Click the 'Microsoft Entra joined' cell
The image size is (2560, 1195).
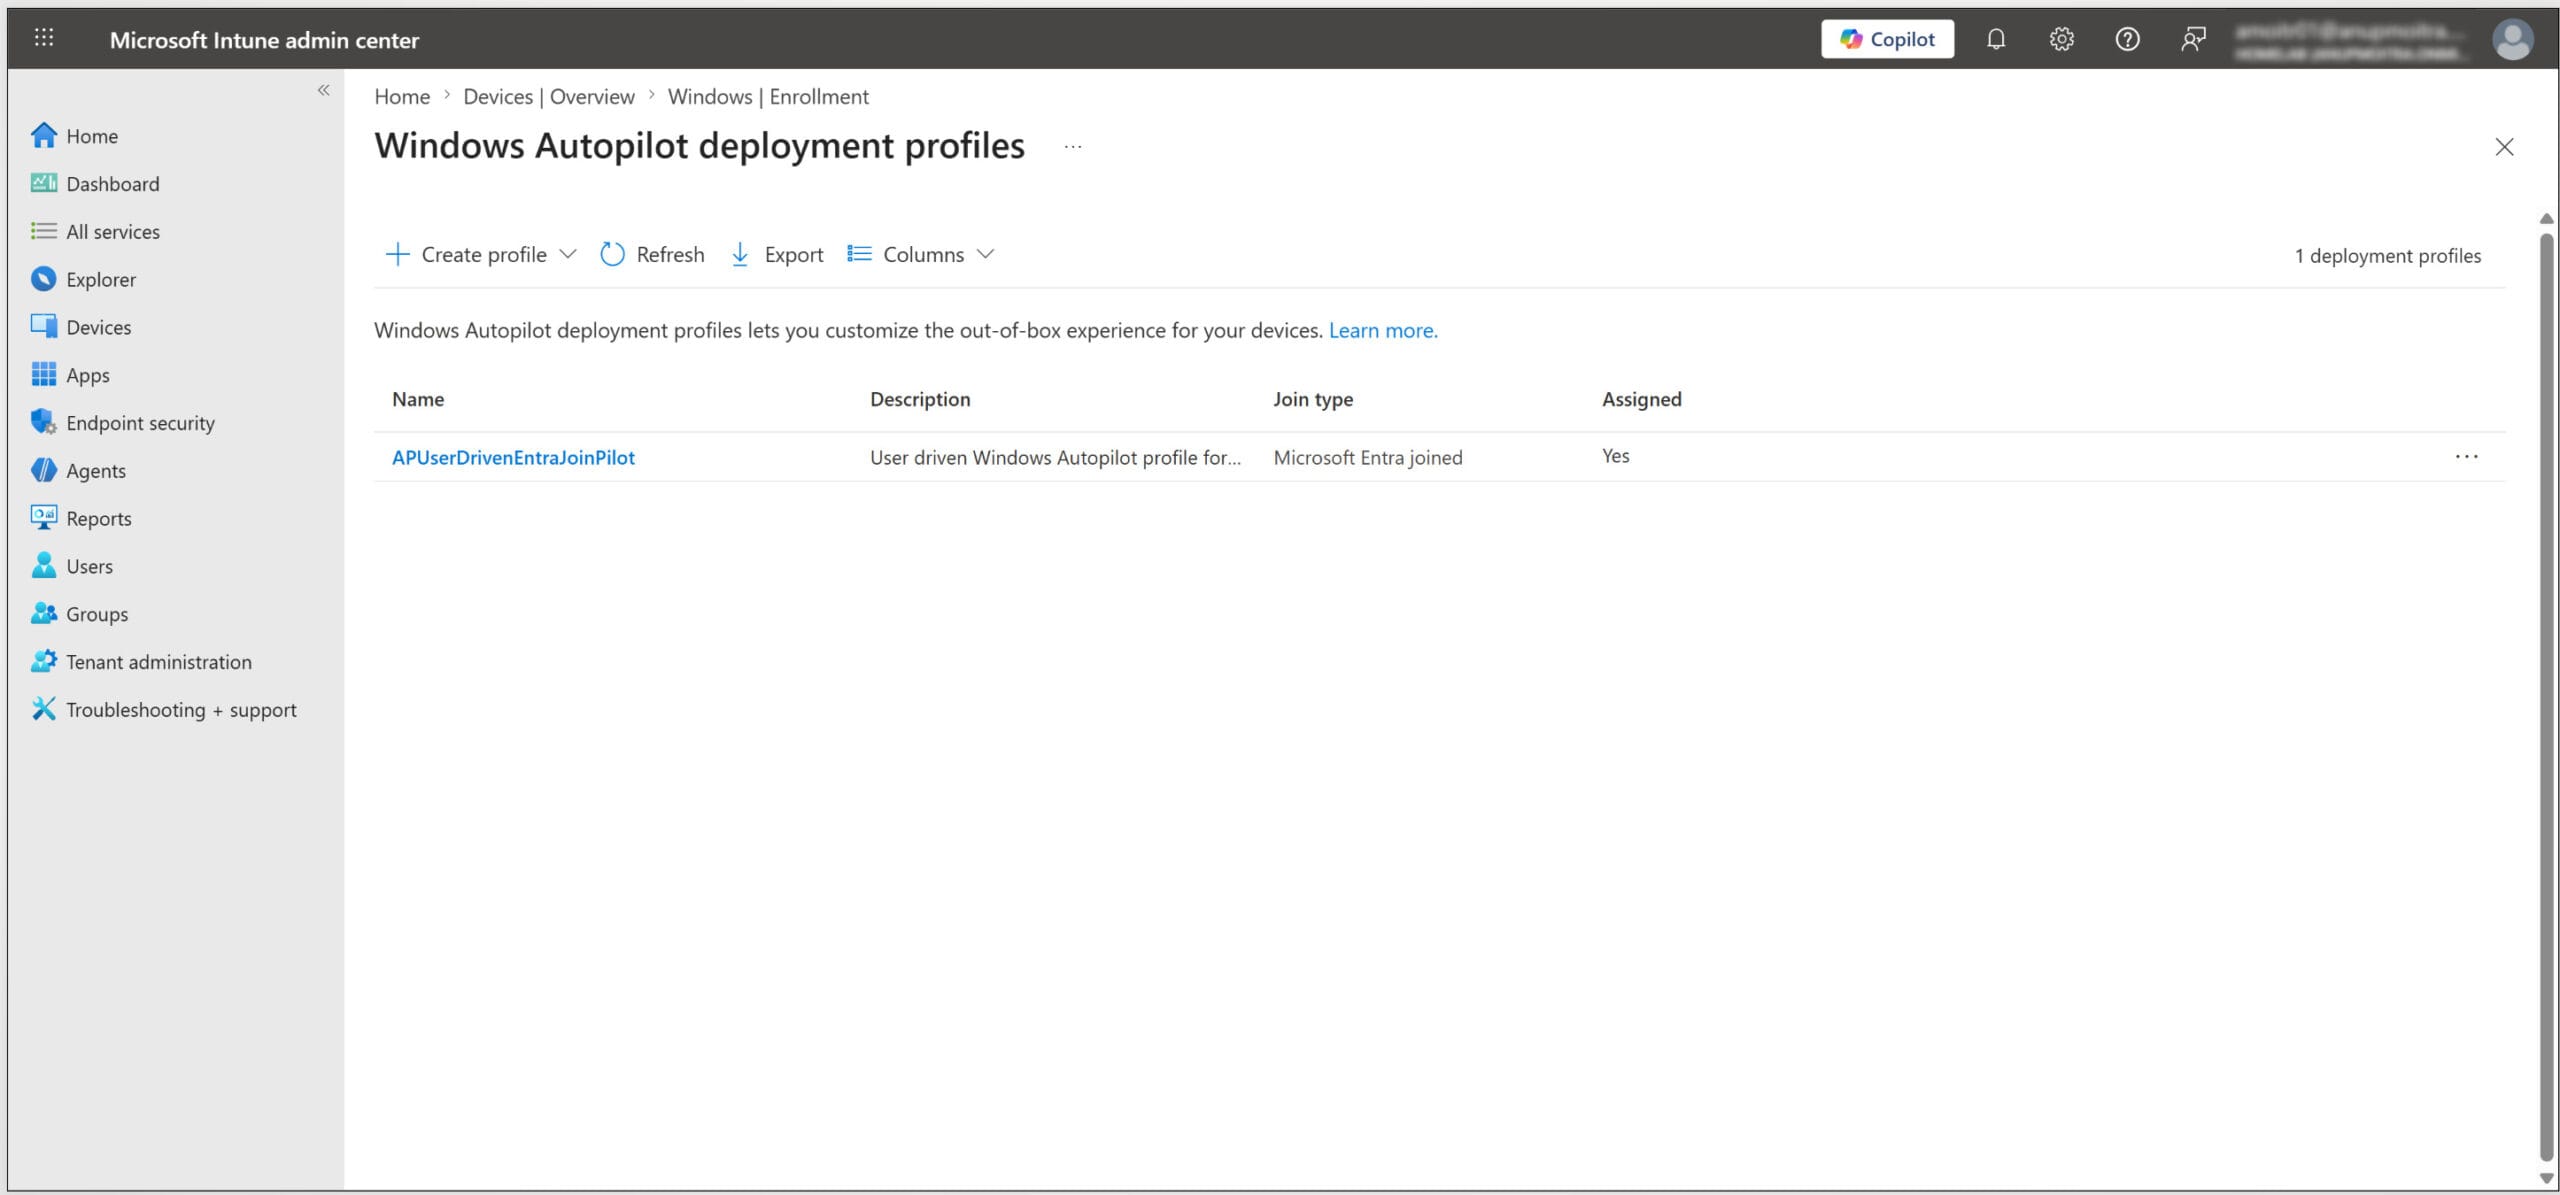pyautogui.click(x=1368, y=457)
